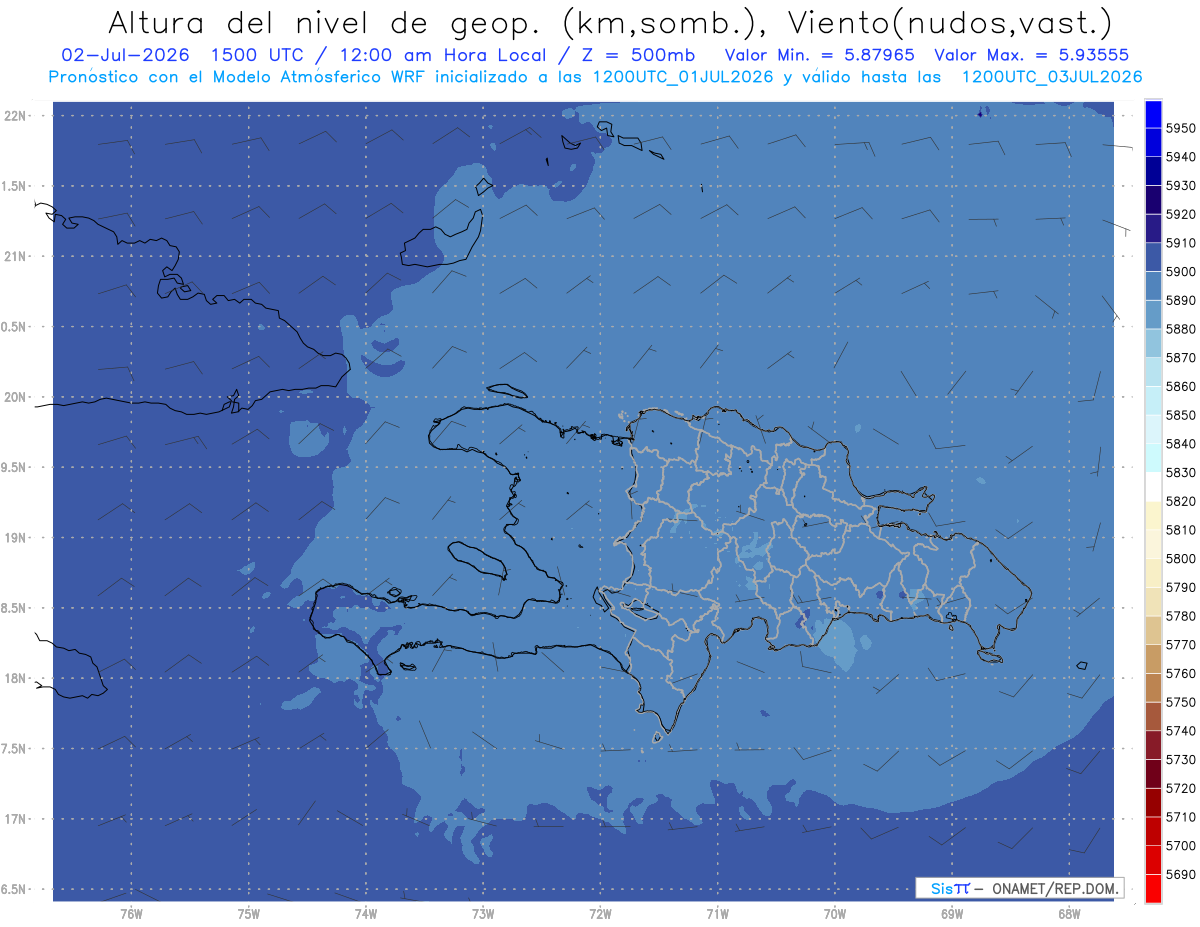Click the '5880' legend value
This screenshot has width=1200, height=927.
click(x=1180, y=329)
